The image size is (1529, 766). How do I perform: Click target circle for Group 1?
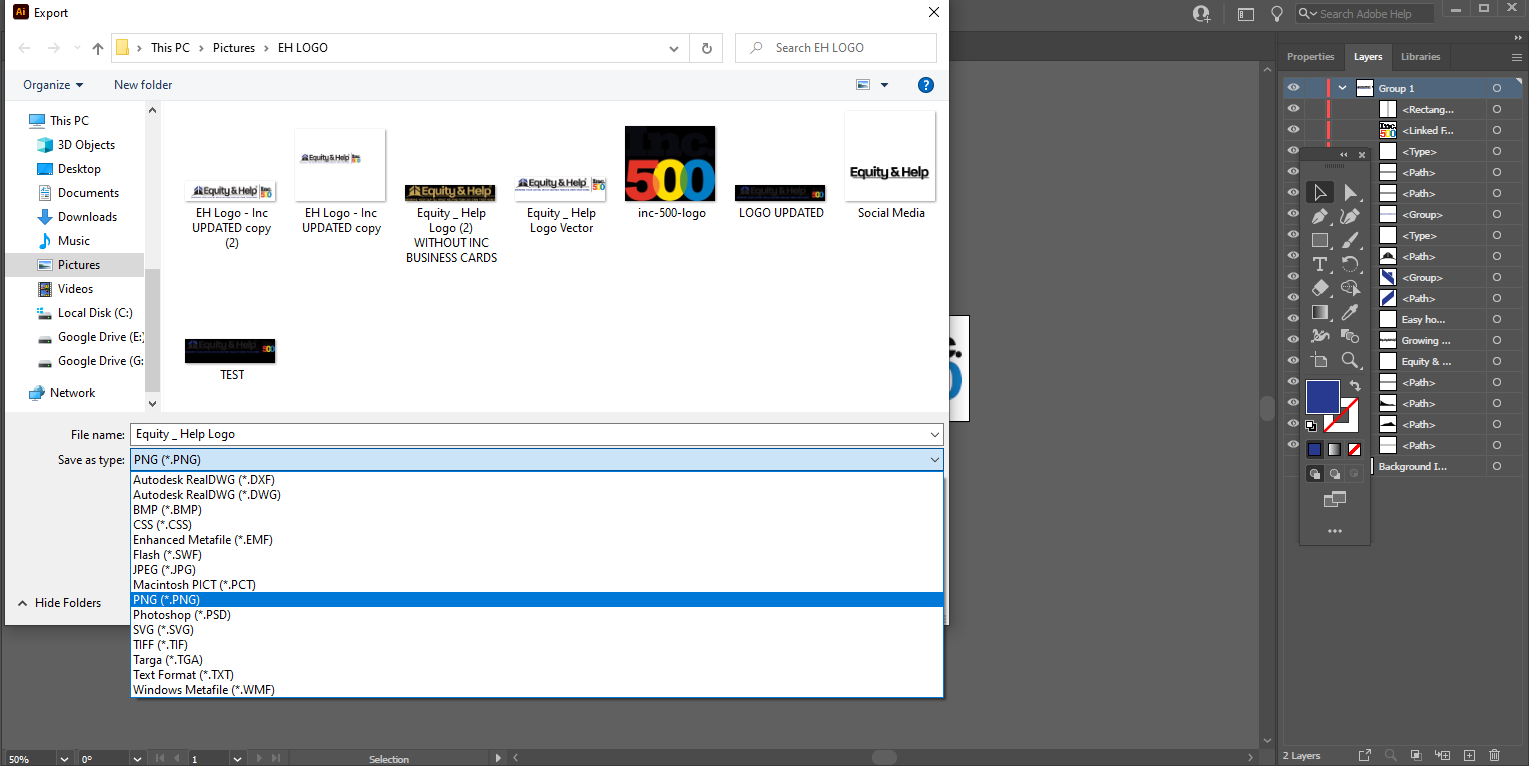point(1497,88)
